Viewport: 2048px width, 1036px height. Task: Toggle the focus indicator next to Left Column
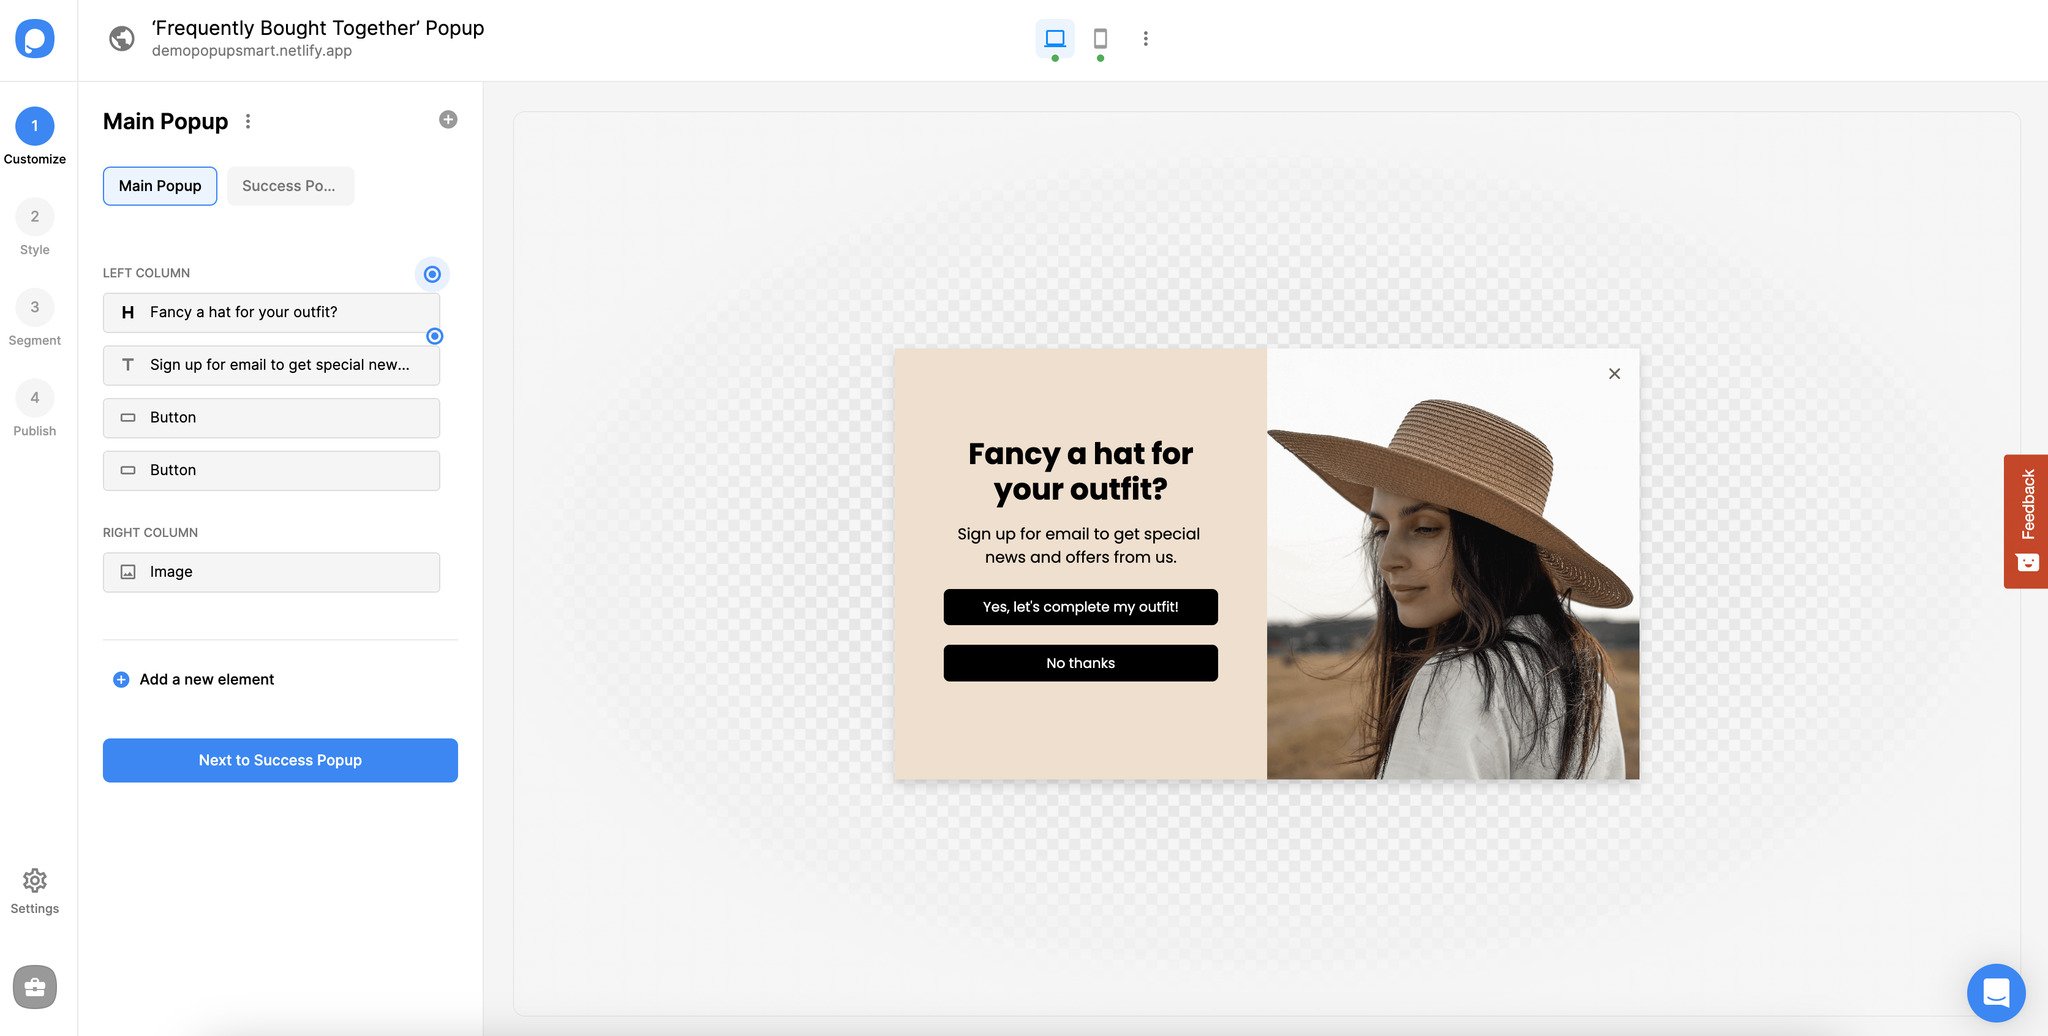[x=432, y=273]
